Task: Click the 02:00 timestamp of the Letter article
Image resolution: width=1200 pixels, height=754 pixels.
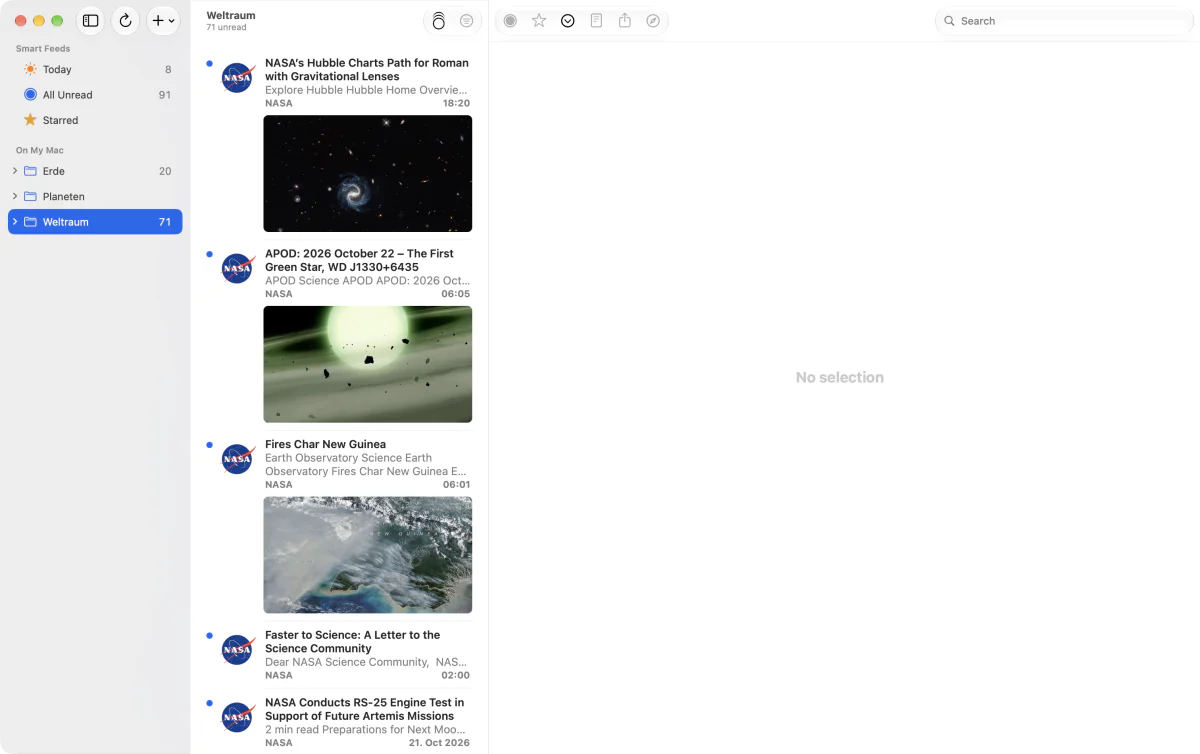Action: pos(456,675)
